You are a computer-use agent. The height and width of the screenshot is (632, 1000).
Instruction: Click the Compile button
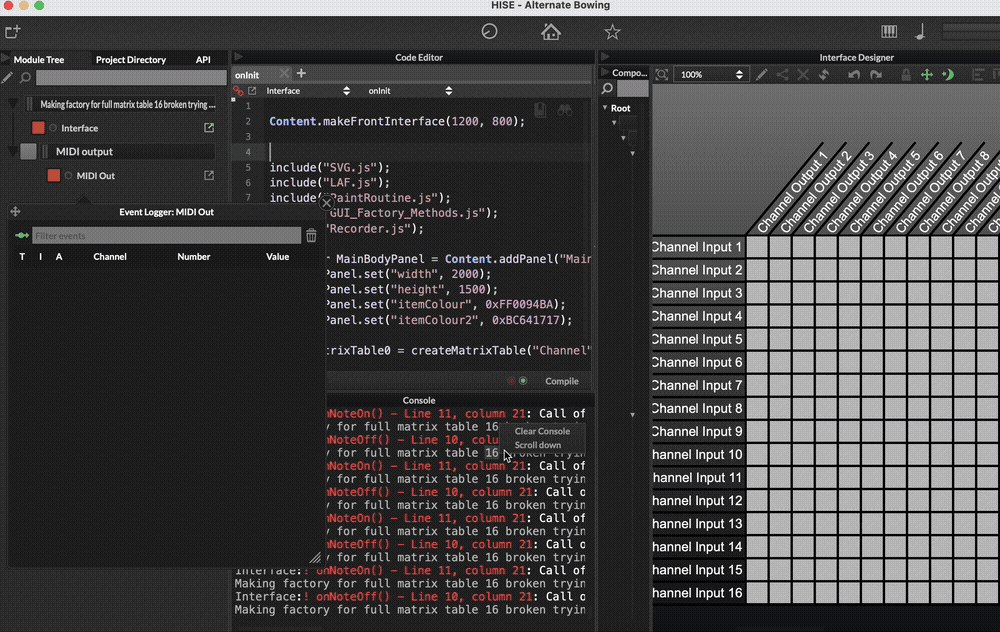(x=562, y=381)
